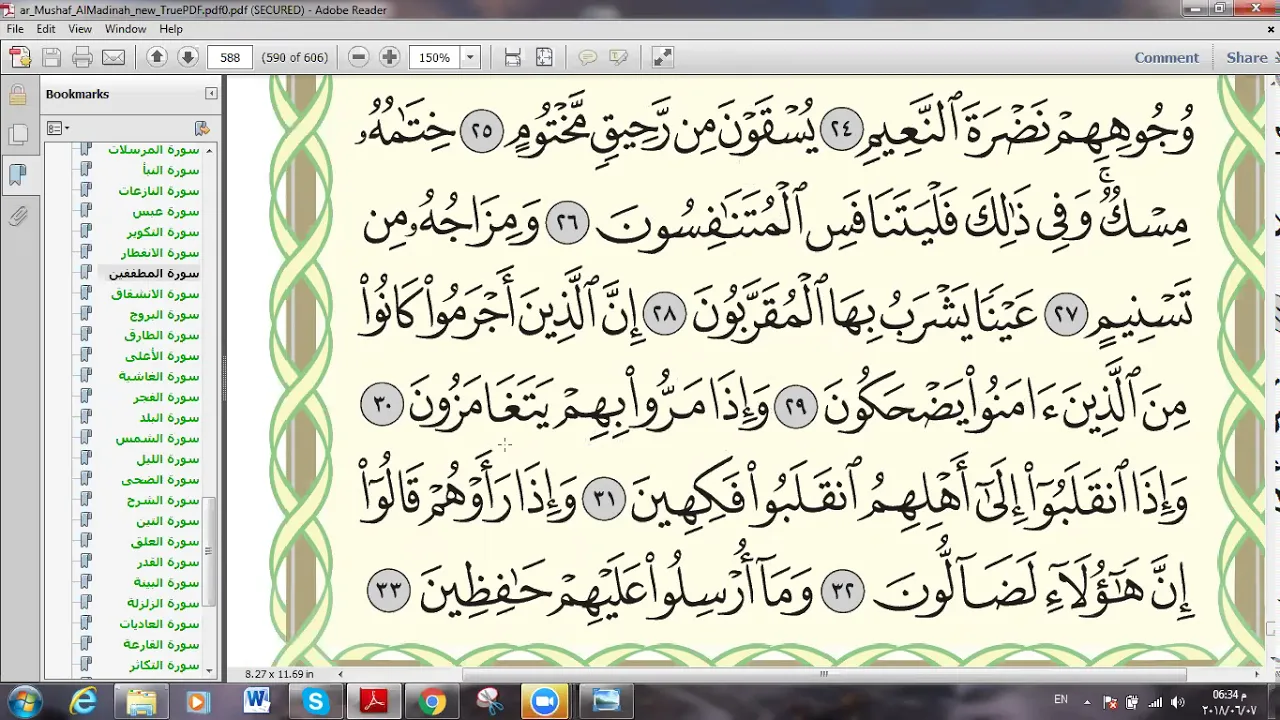Open the Edit menu

(46, 29)
